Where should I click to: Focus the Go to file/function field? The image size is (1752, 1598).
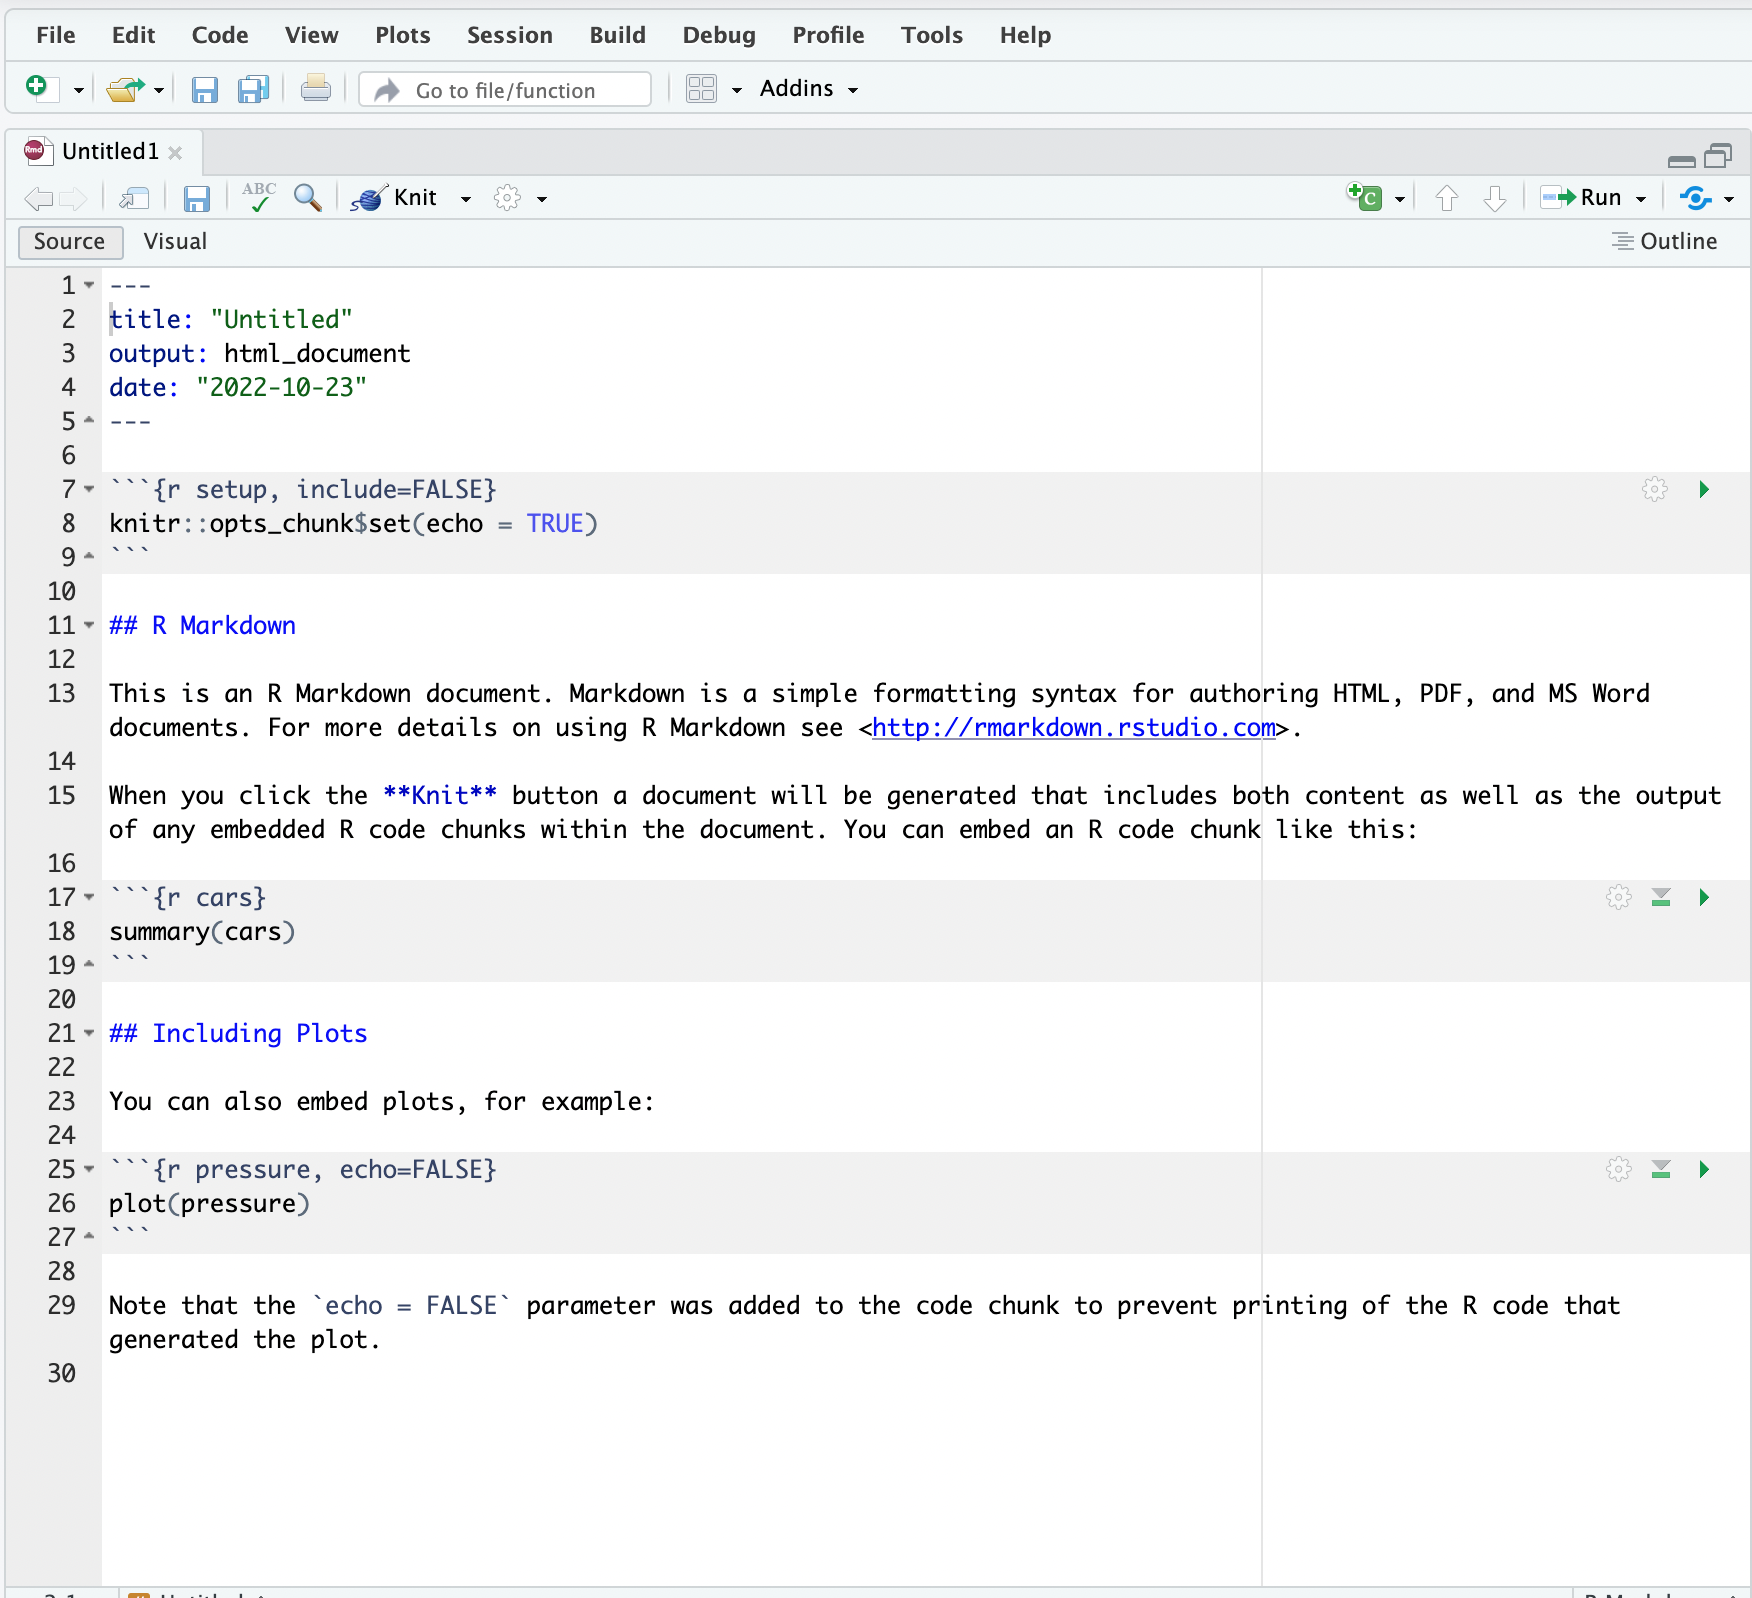(505, 90)
